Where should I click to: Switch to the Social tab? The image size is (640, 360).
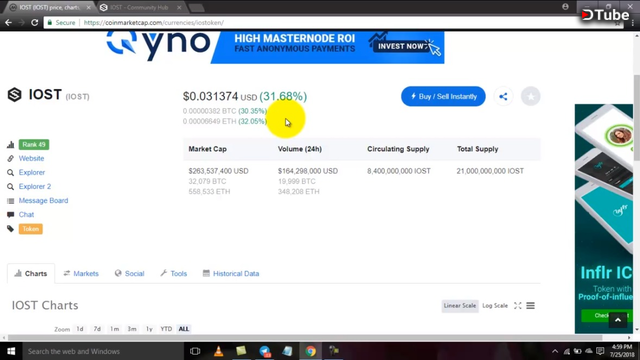click(129, 273)
